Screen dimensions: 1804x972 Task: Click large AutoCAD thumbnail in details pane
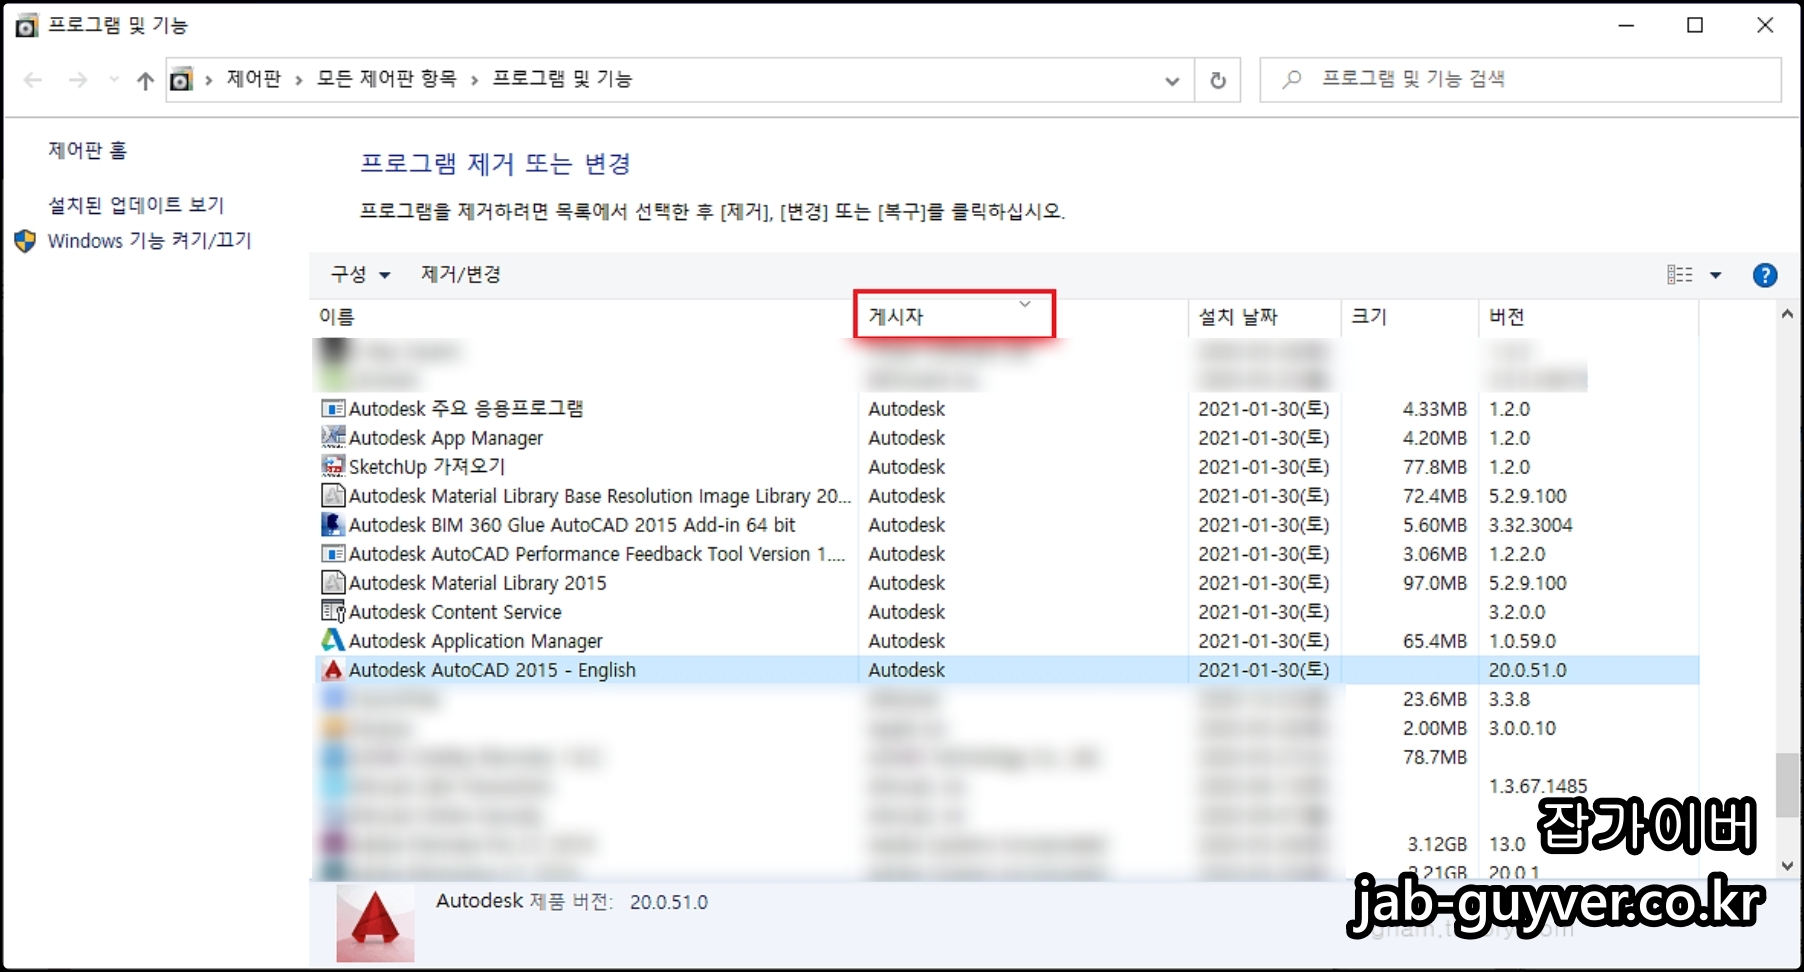[x=375, y=924]
